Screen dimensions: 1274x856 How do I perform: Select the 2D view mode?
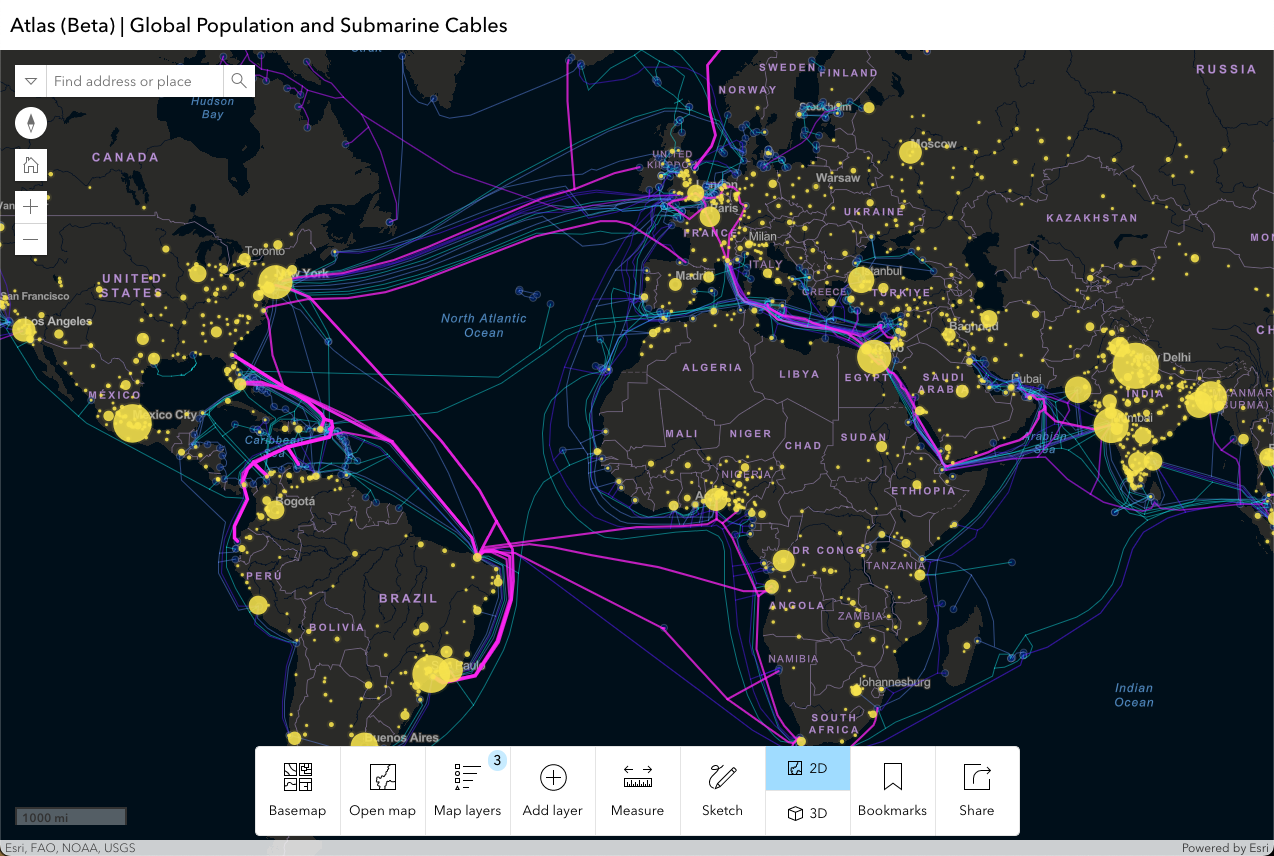(x=807, y=768)
